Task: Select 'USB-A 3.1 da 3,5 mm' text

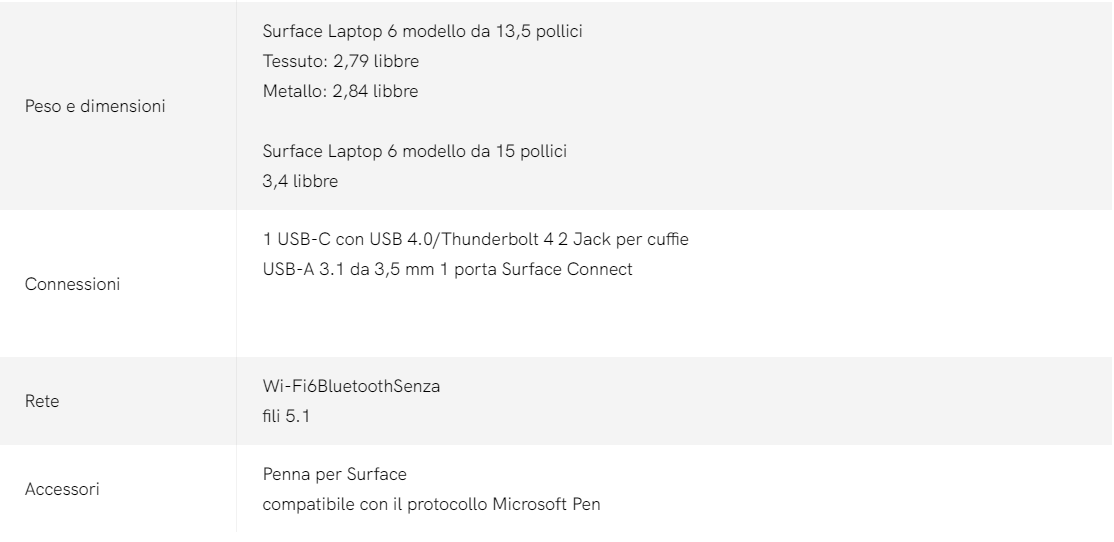Action: click(x=349, y=269)
